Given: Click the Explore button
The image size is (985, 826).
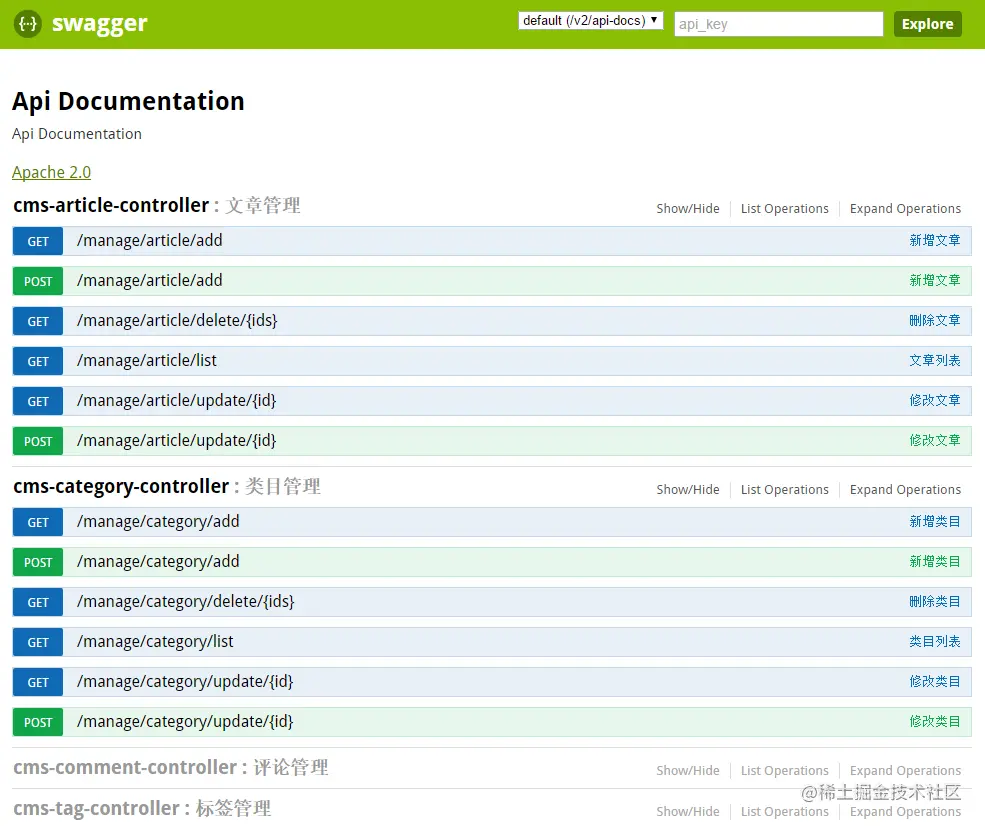Looking at the screenshot, I should point(927,24).
